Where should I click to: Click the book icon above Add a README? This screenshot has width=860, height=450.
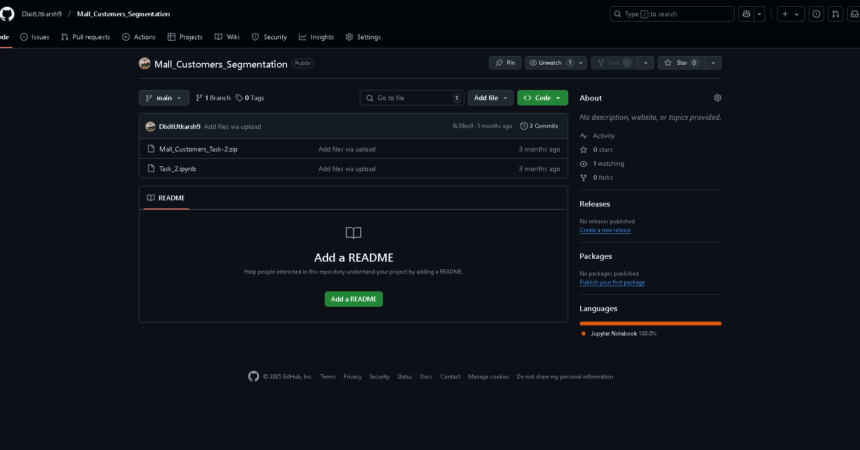[x=354, y=233]
